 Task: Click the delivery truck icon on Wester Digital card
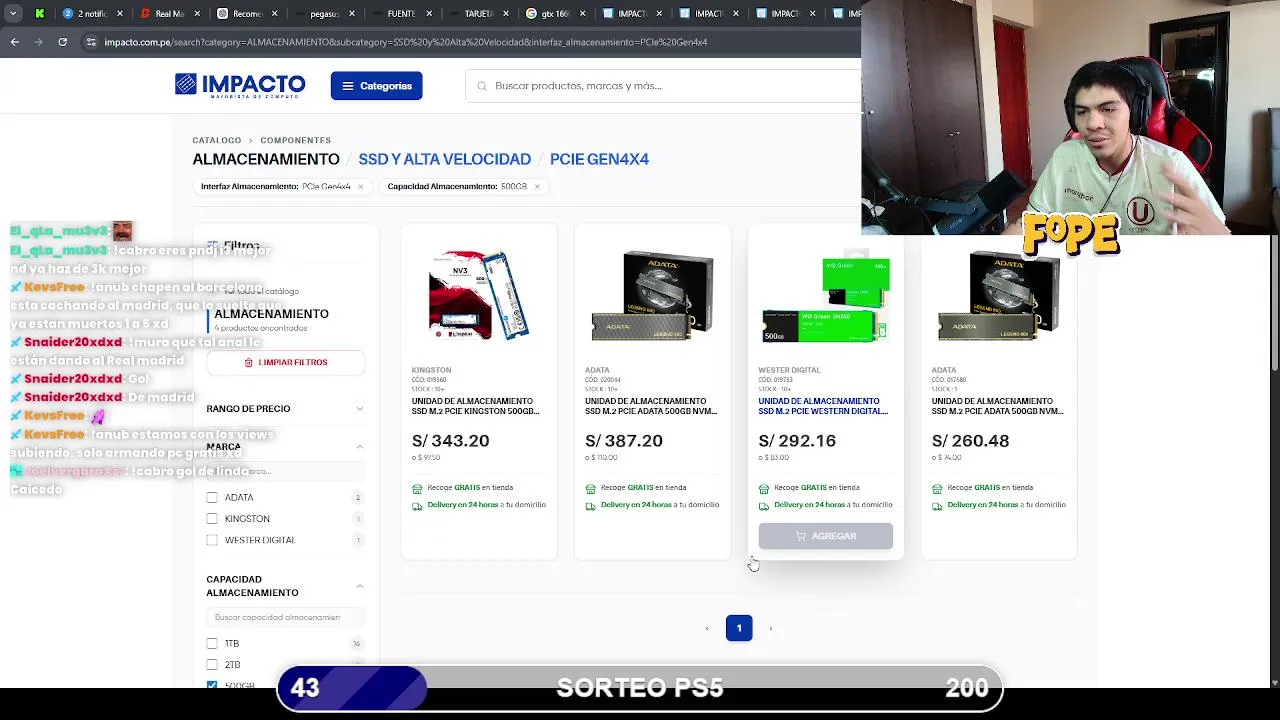tap(763, 505)
